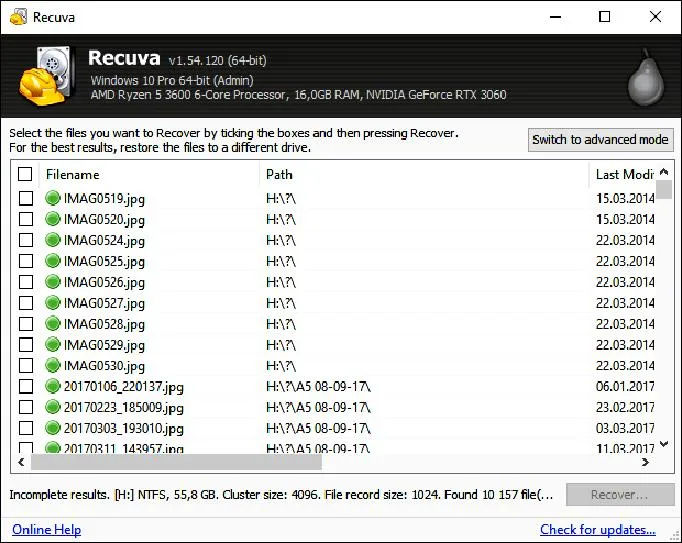
Task: Click date 06.01.2017 in the list
Action: pyautogui.click(x=625, y=386)
